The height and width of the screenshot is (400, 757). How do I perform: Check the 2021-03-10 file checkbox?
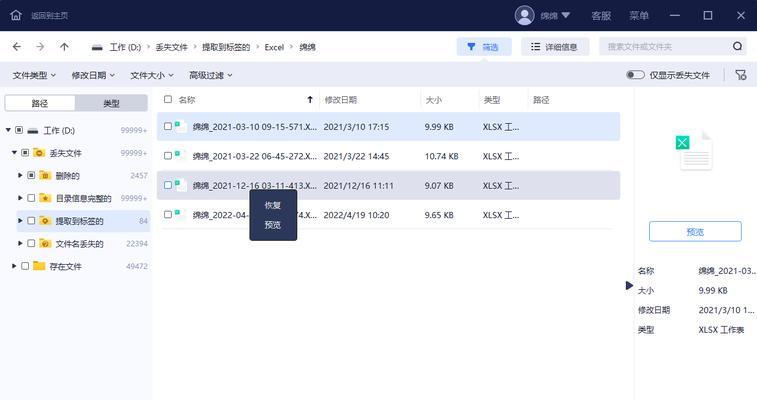168,126
